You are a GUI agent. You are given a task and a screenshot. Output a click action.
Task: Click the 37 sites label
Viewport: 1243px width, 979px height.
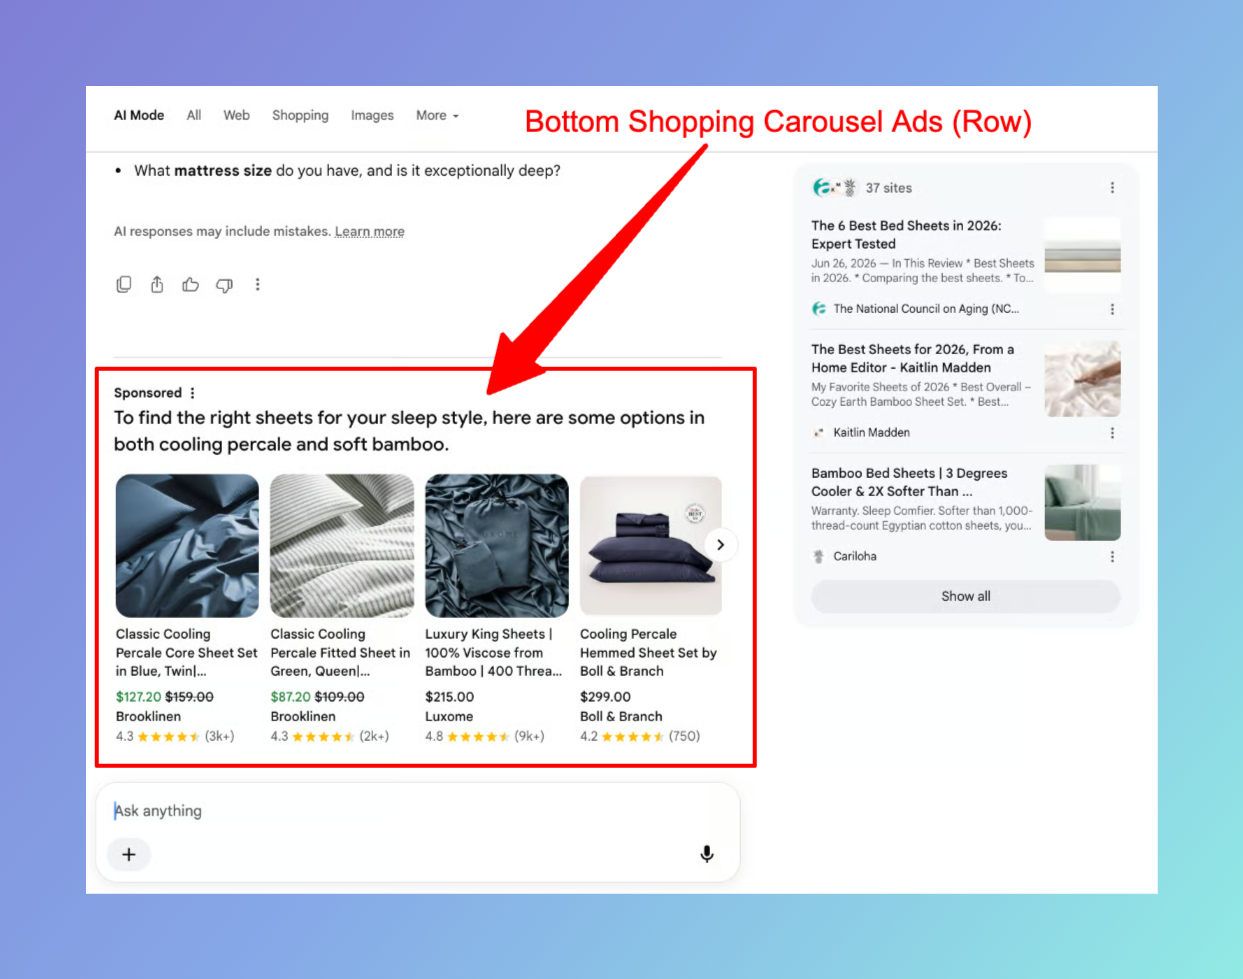(x=889, y=188)
